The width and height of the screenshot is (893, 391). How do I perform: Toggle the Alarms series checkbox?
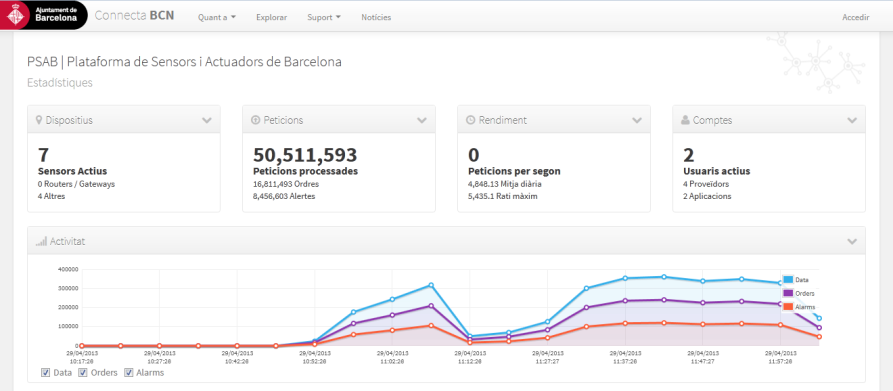click(x=129, y=373)
